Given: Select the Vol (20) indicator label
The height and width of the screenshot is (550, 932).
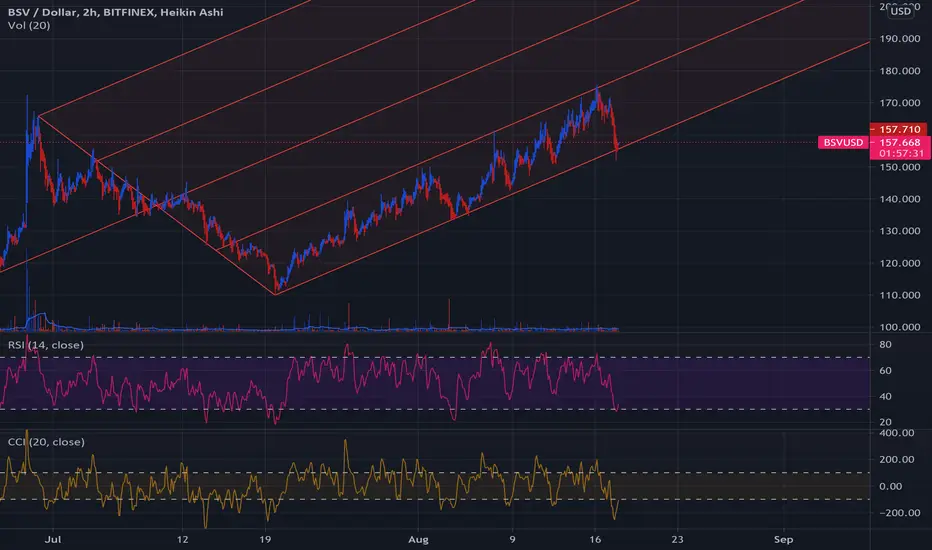Looking at the screenshot, I should tap(29, 26).
